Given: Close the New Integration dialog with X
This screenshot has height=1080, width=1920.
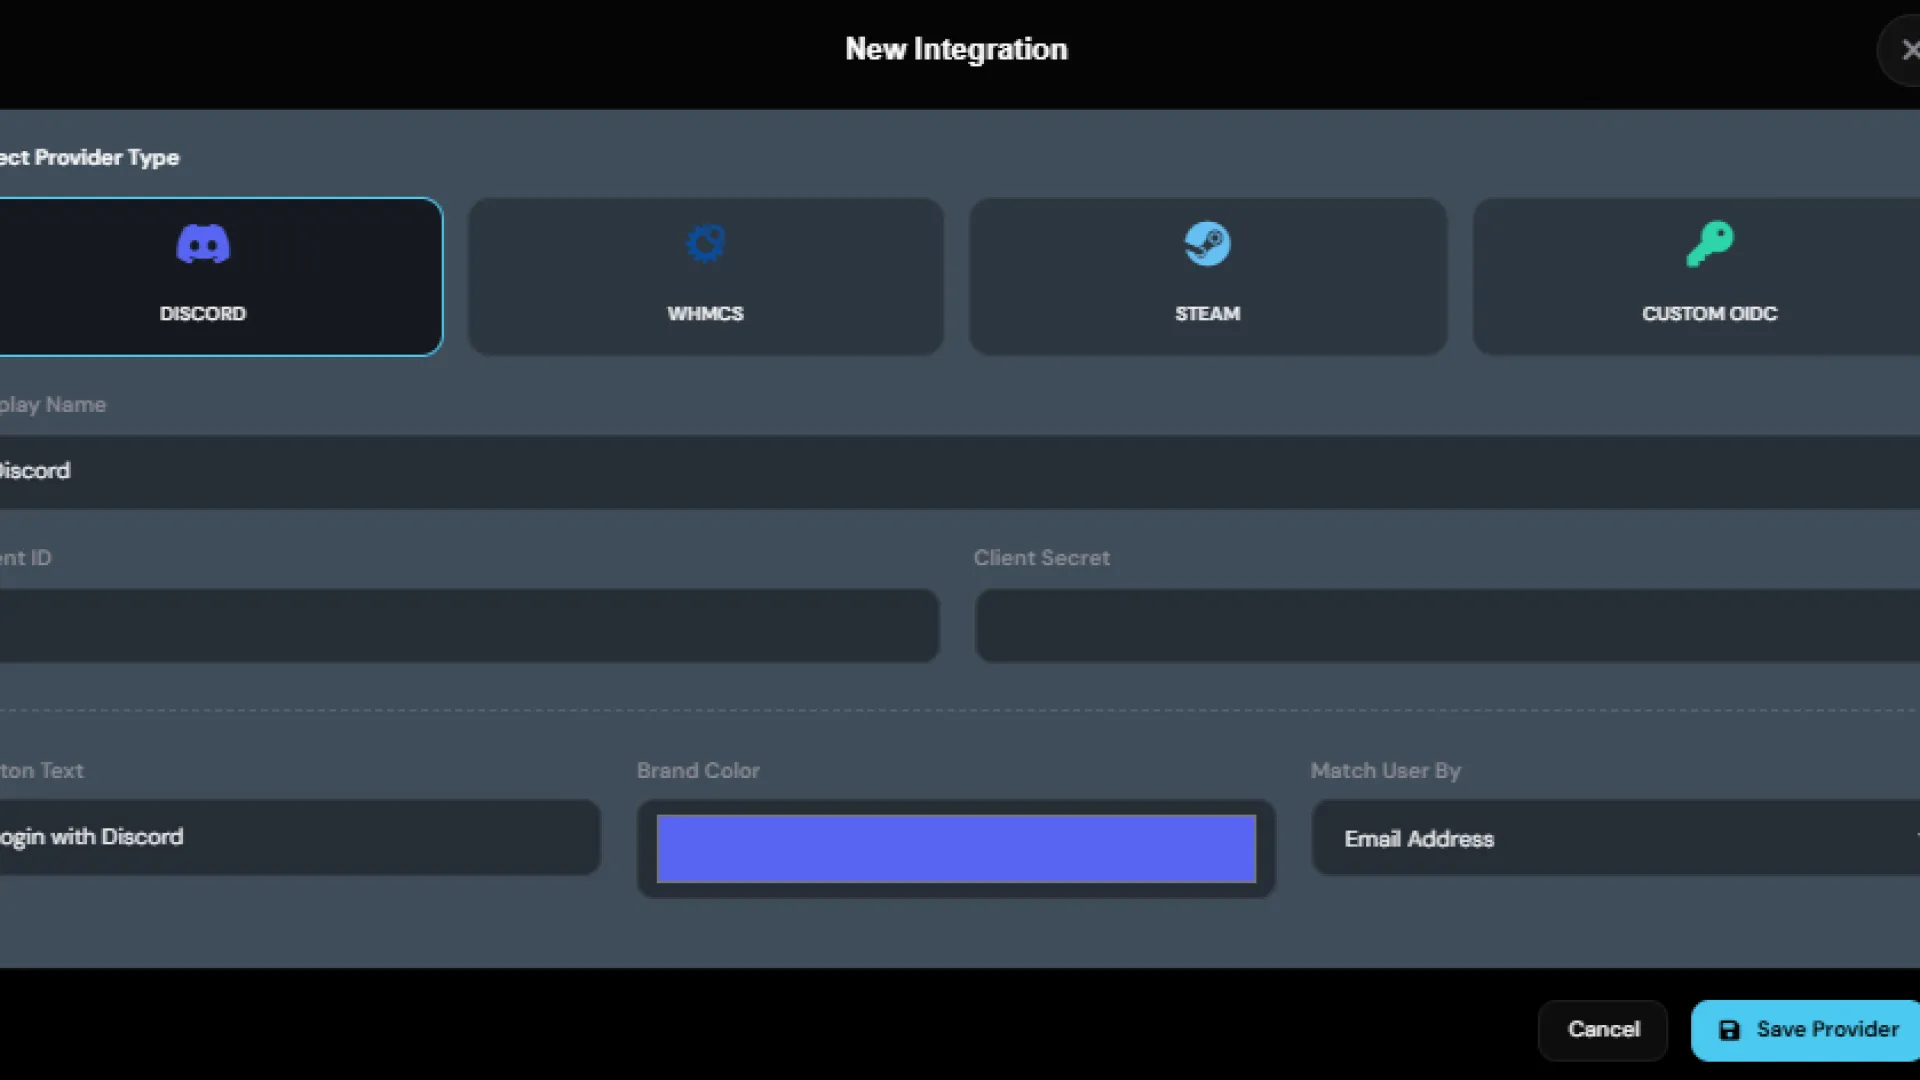Looking at the screenshot, I should [1908, 50].
